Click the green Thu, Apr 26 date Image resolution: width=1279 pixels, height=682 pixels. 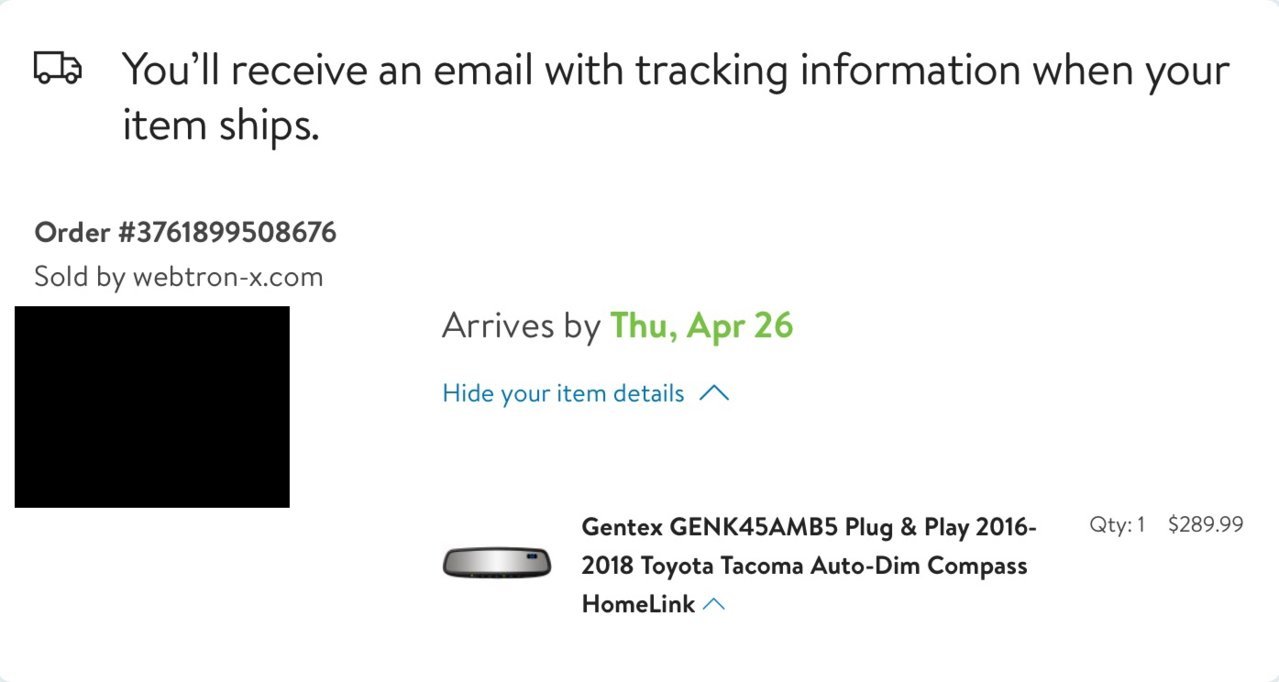pos(701,326)
